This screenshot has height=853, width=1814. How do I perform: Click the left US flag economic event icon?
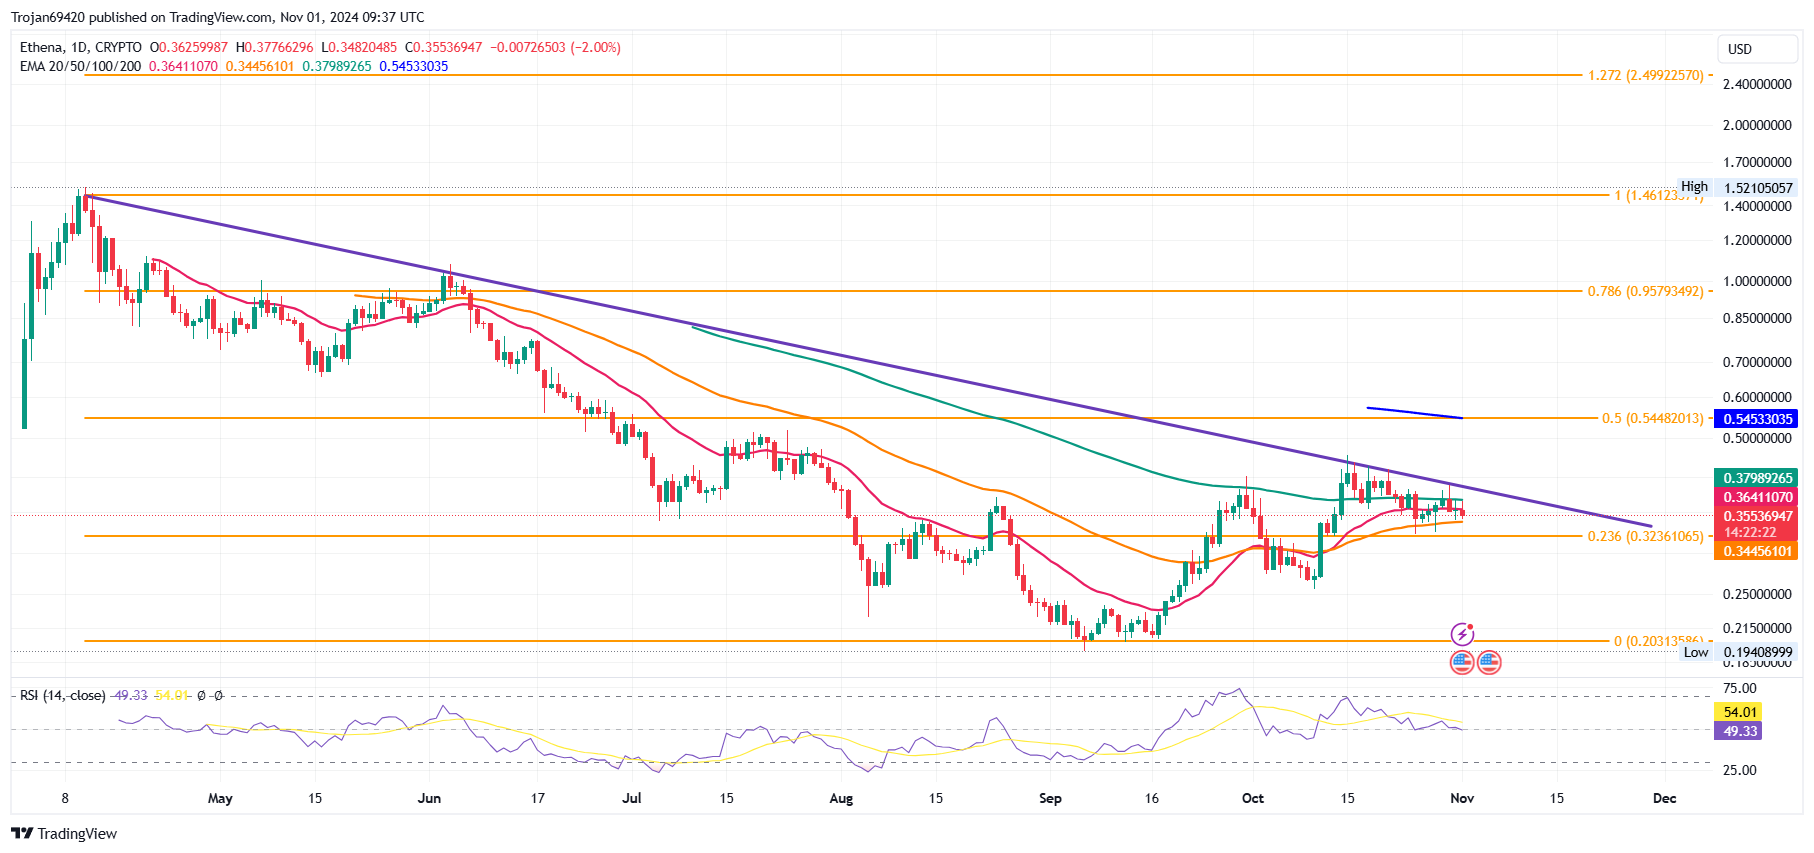coord(1462,662)
